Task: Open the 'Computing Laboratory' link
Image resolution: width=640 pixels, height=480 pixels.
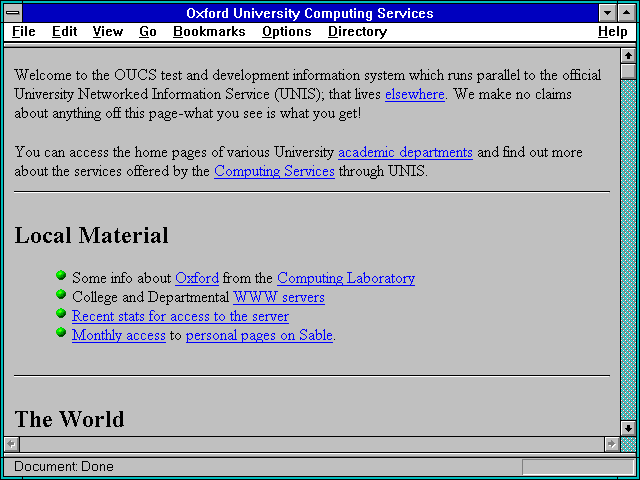Action: pos(346,278)
